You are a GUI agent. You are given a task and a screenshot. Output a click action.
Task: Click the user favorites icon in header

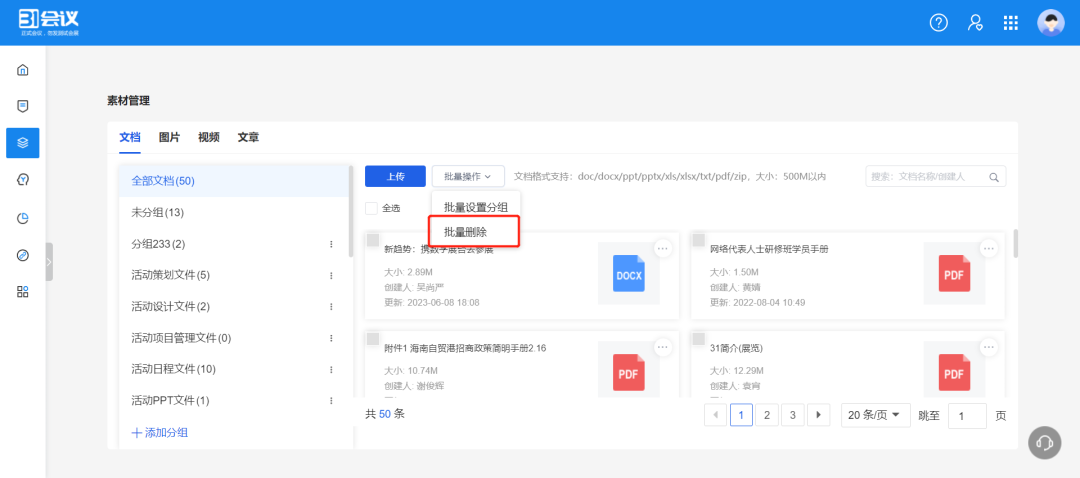tap(975, 23)
